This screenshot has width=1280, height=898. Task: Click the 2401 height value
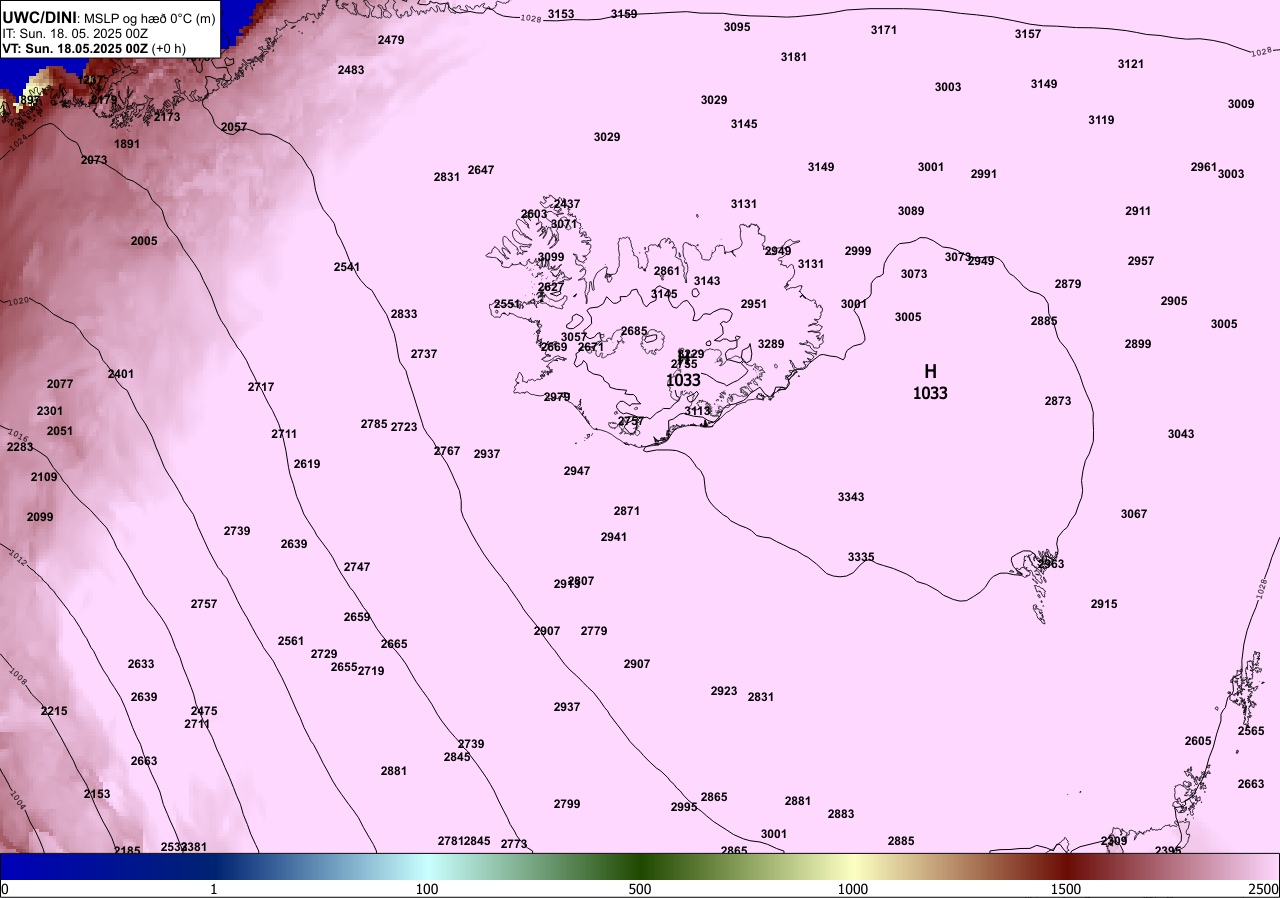tap(121, 374)
